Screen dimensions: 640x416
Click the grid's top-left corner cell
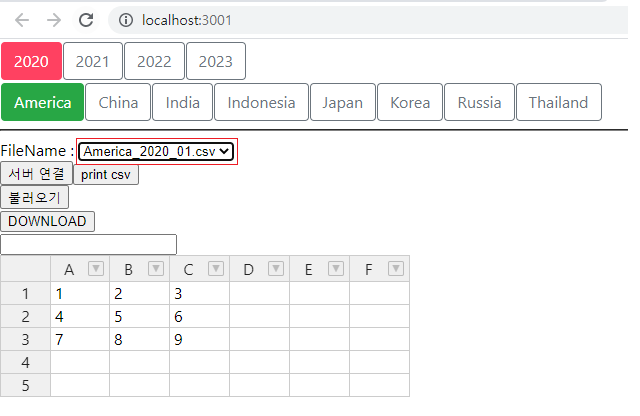coord(25,269)
